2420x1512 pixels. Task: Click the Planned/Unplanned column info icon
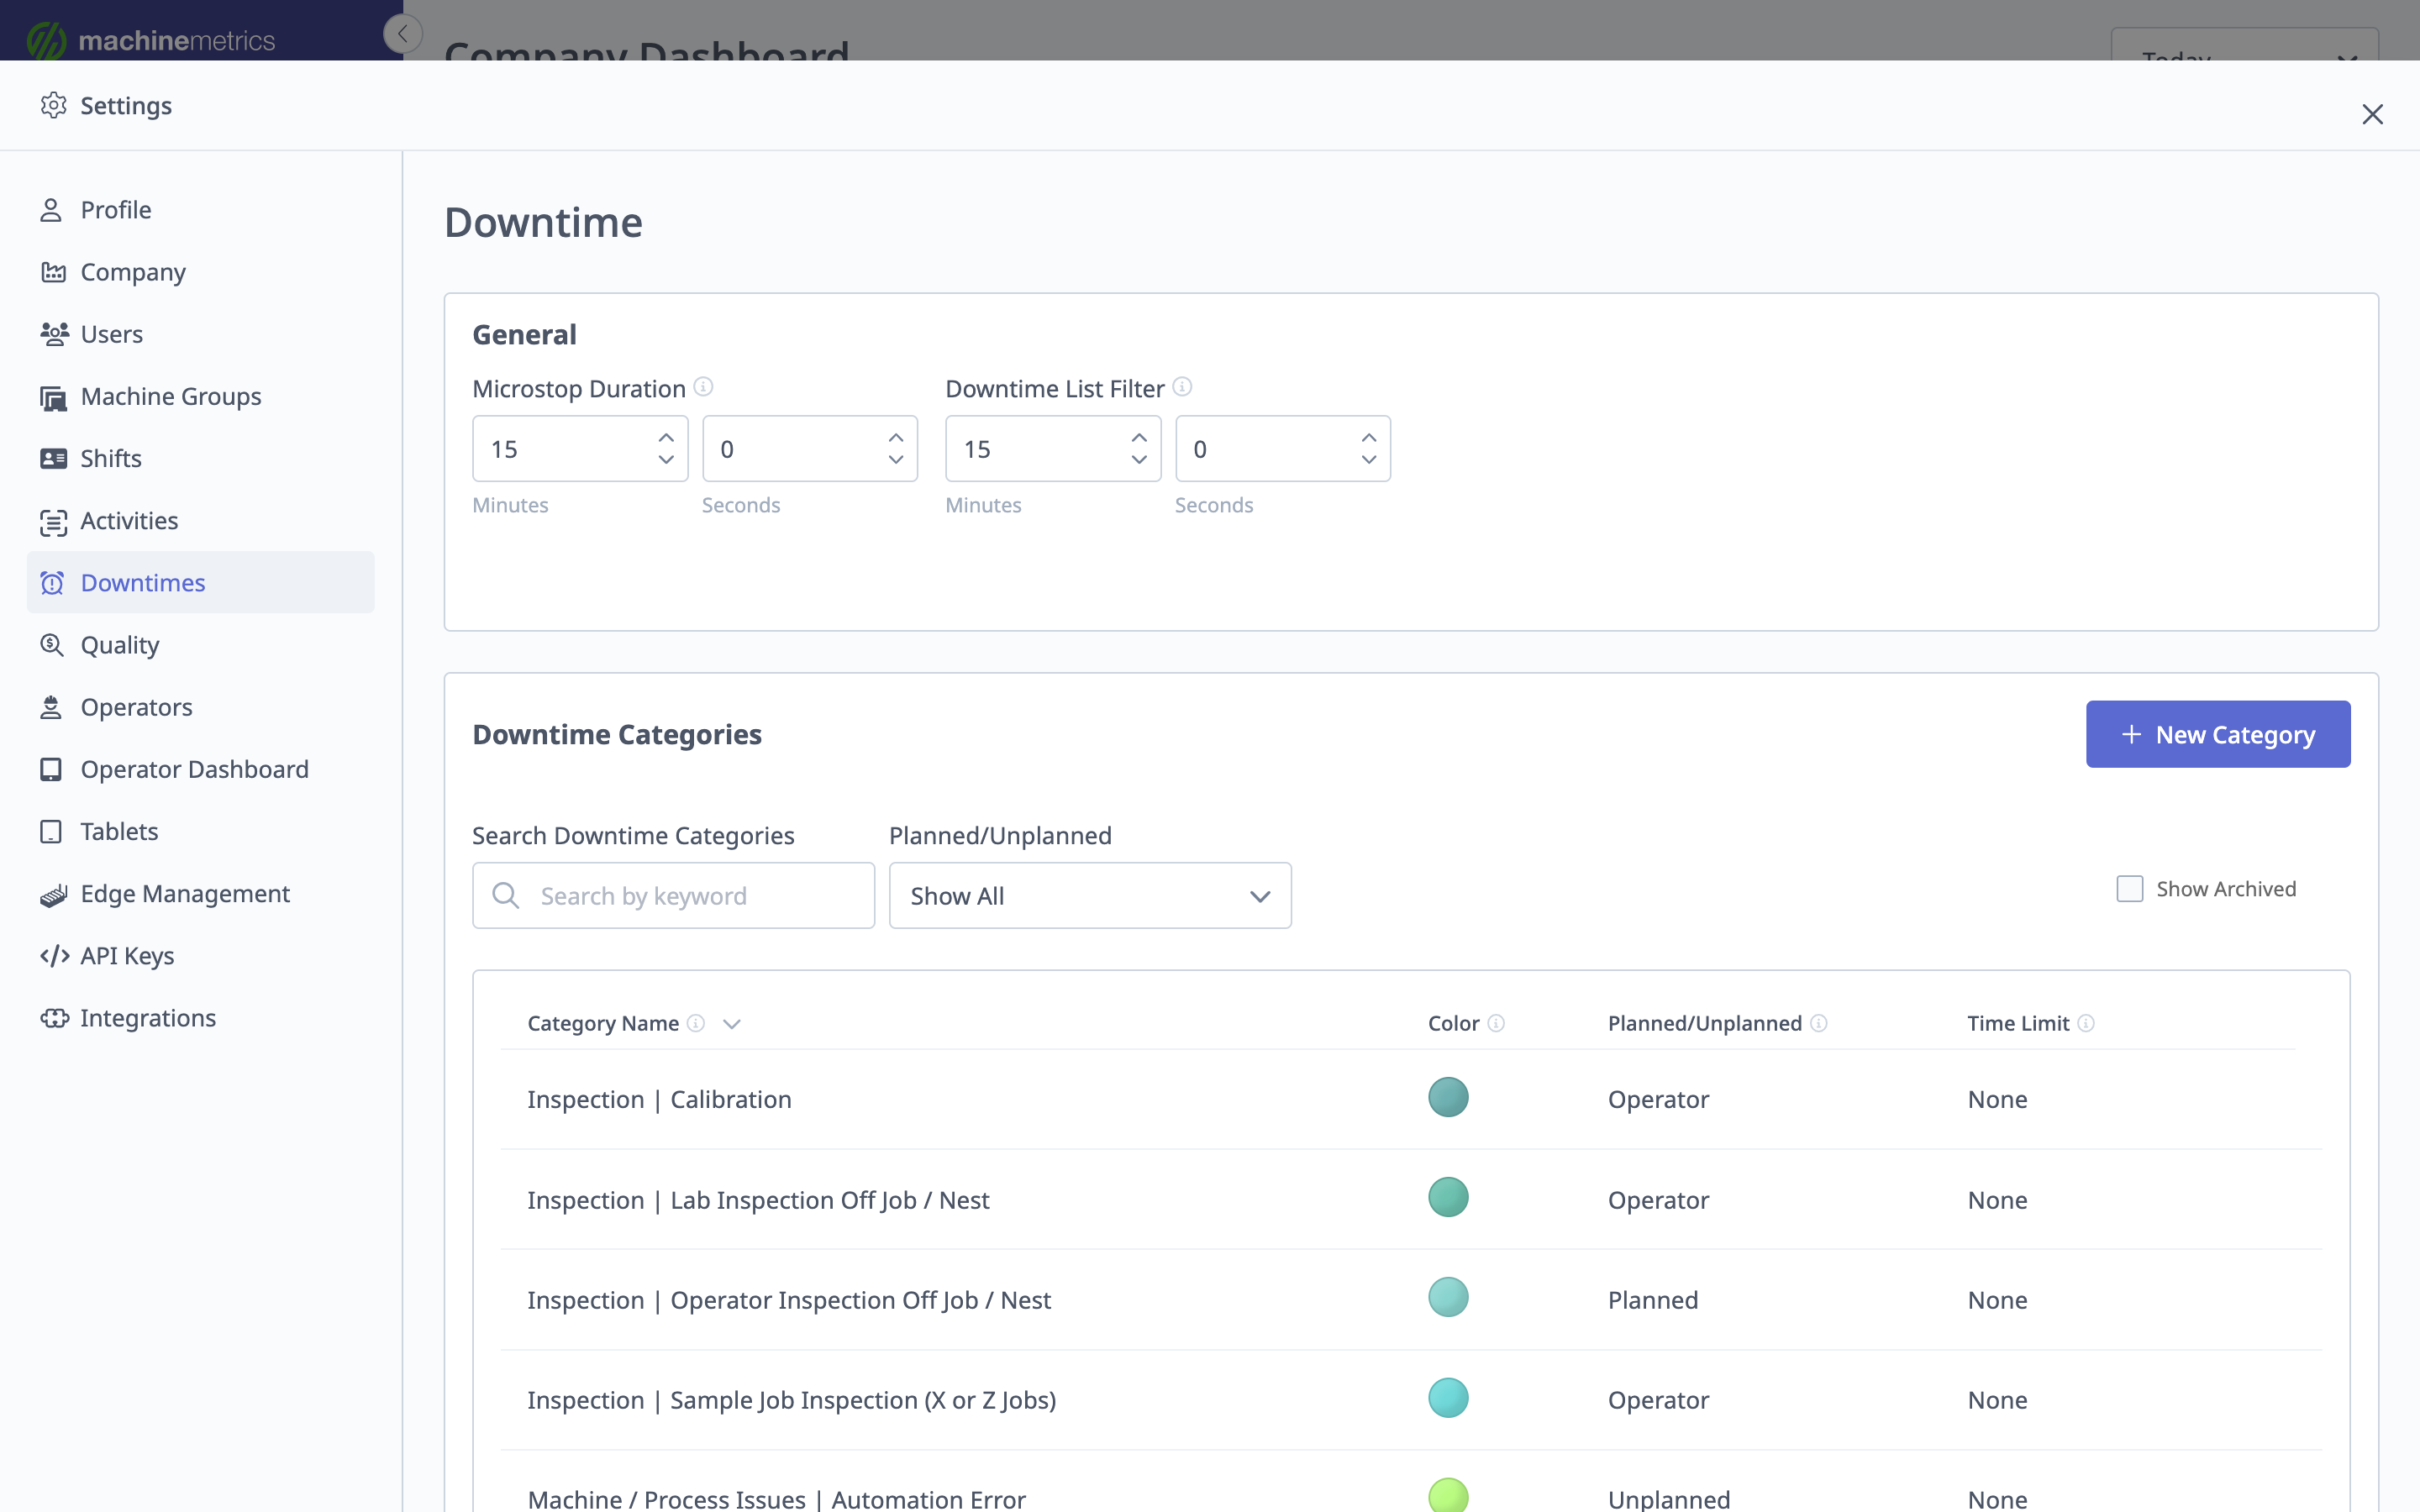tap(1819, 1023)
